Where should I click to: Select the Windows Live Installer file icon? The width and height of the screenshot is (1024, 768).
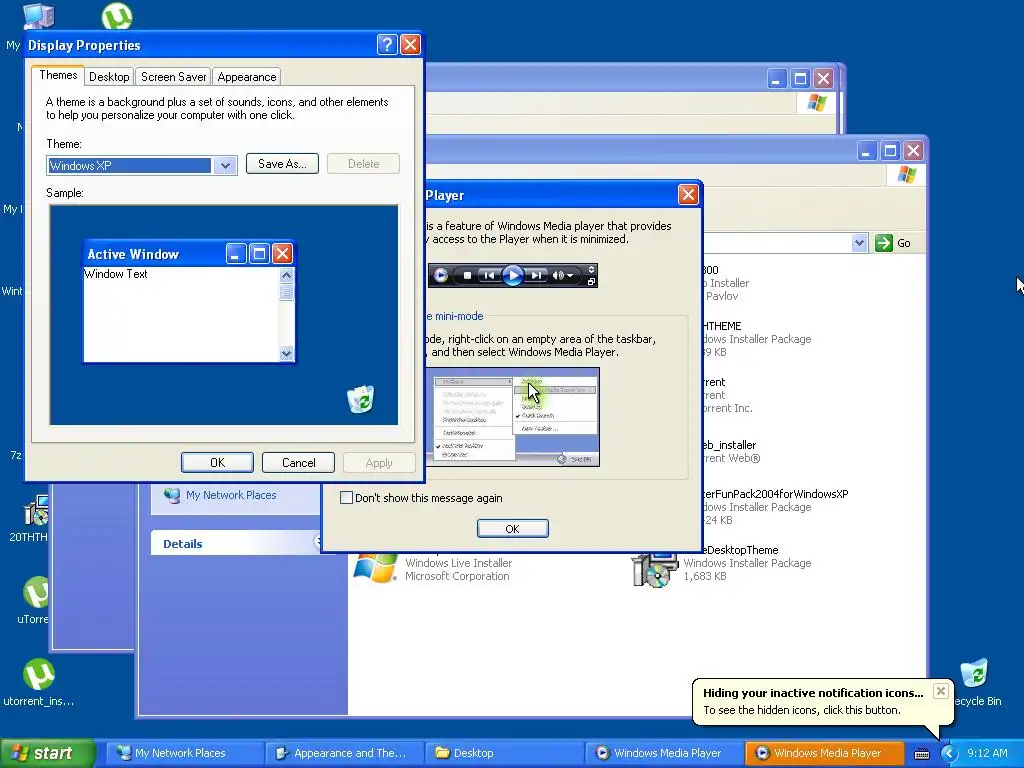tap(375, 567)
